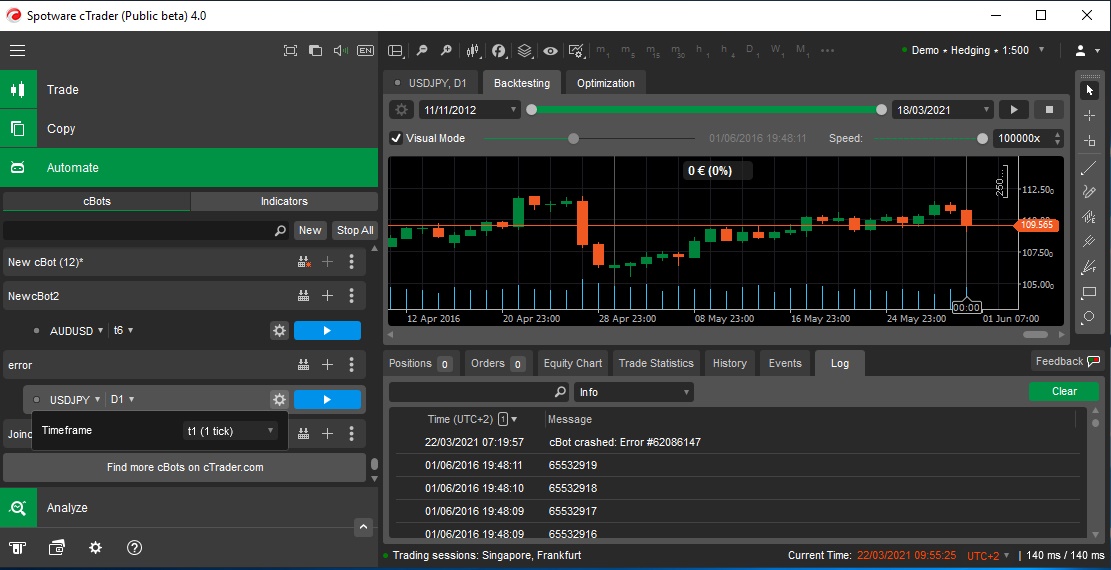Screen dimensions: 1111x570
Task: Build the error cBot icon
Action: (303, 364)
